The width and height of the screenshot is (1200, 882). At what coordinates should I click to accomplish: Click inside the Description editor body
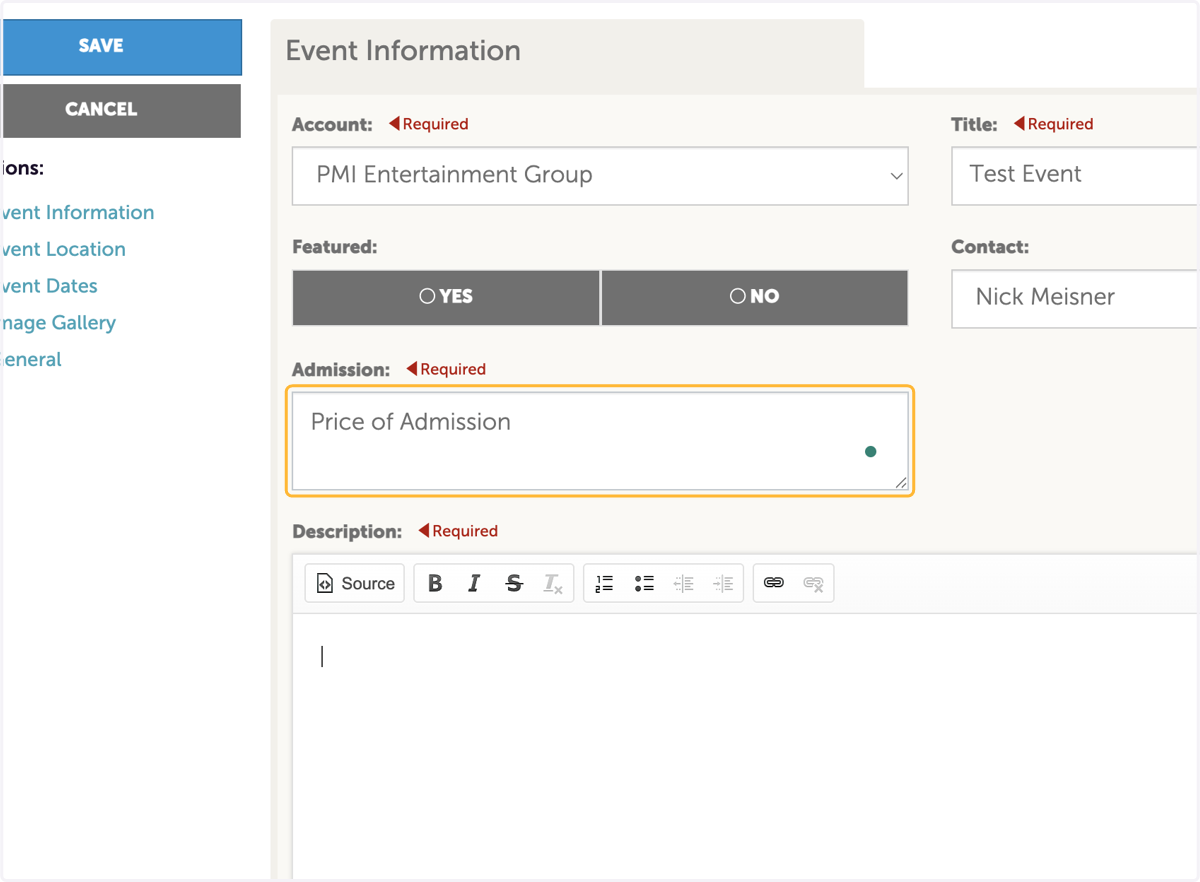click(746, 745)
